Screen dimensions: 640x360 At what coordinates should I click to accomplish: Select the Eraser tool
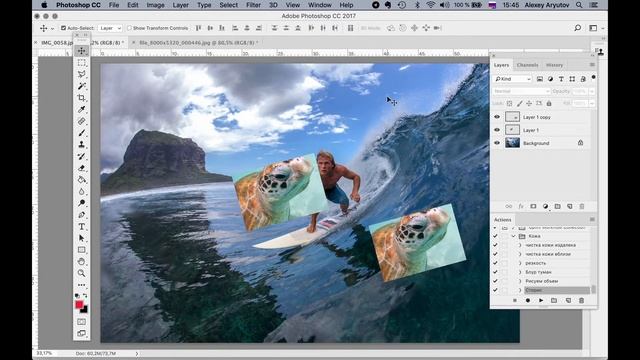(x=82, y=168)
